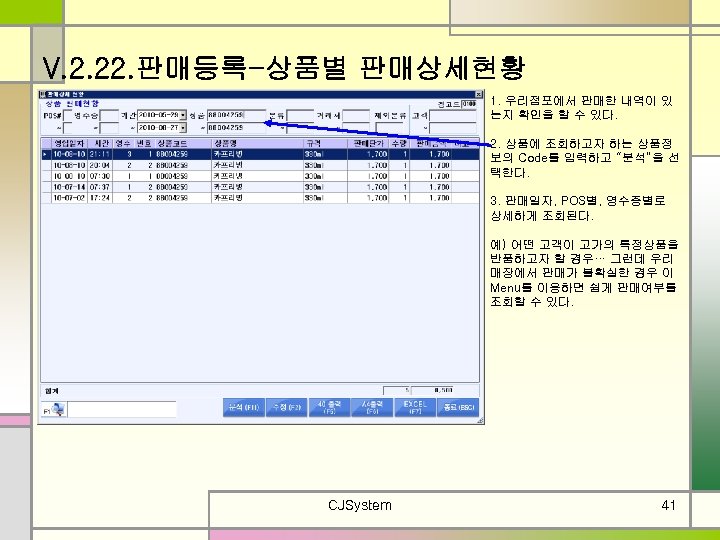Click the A4출력 (F6) print button
The width and height of the screenshot is (720, 540).
pyautogui.click(x=372, y=407)
